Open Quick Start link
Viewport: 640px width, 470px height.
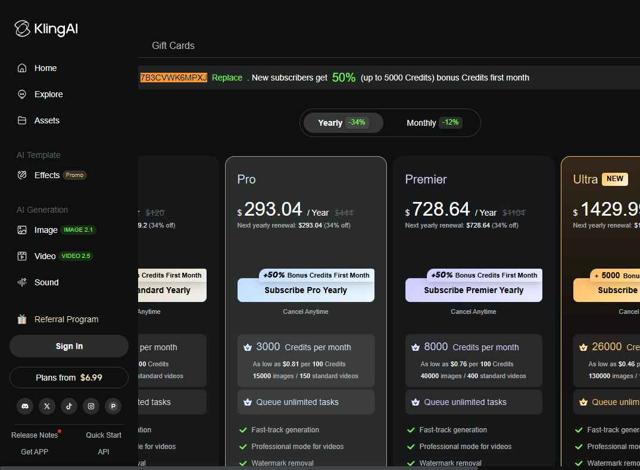click(x=104, y=435)
